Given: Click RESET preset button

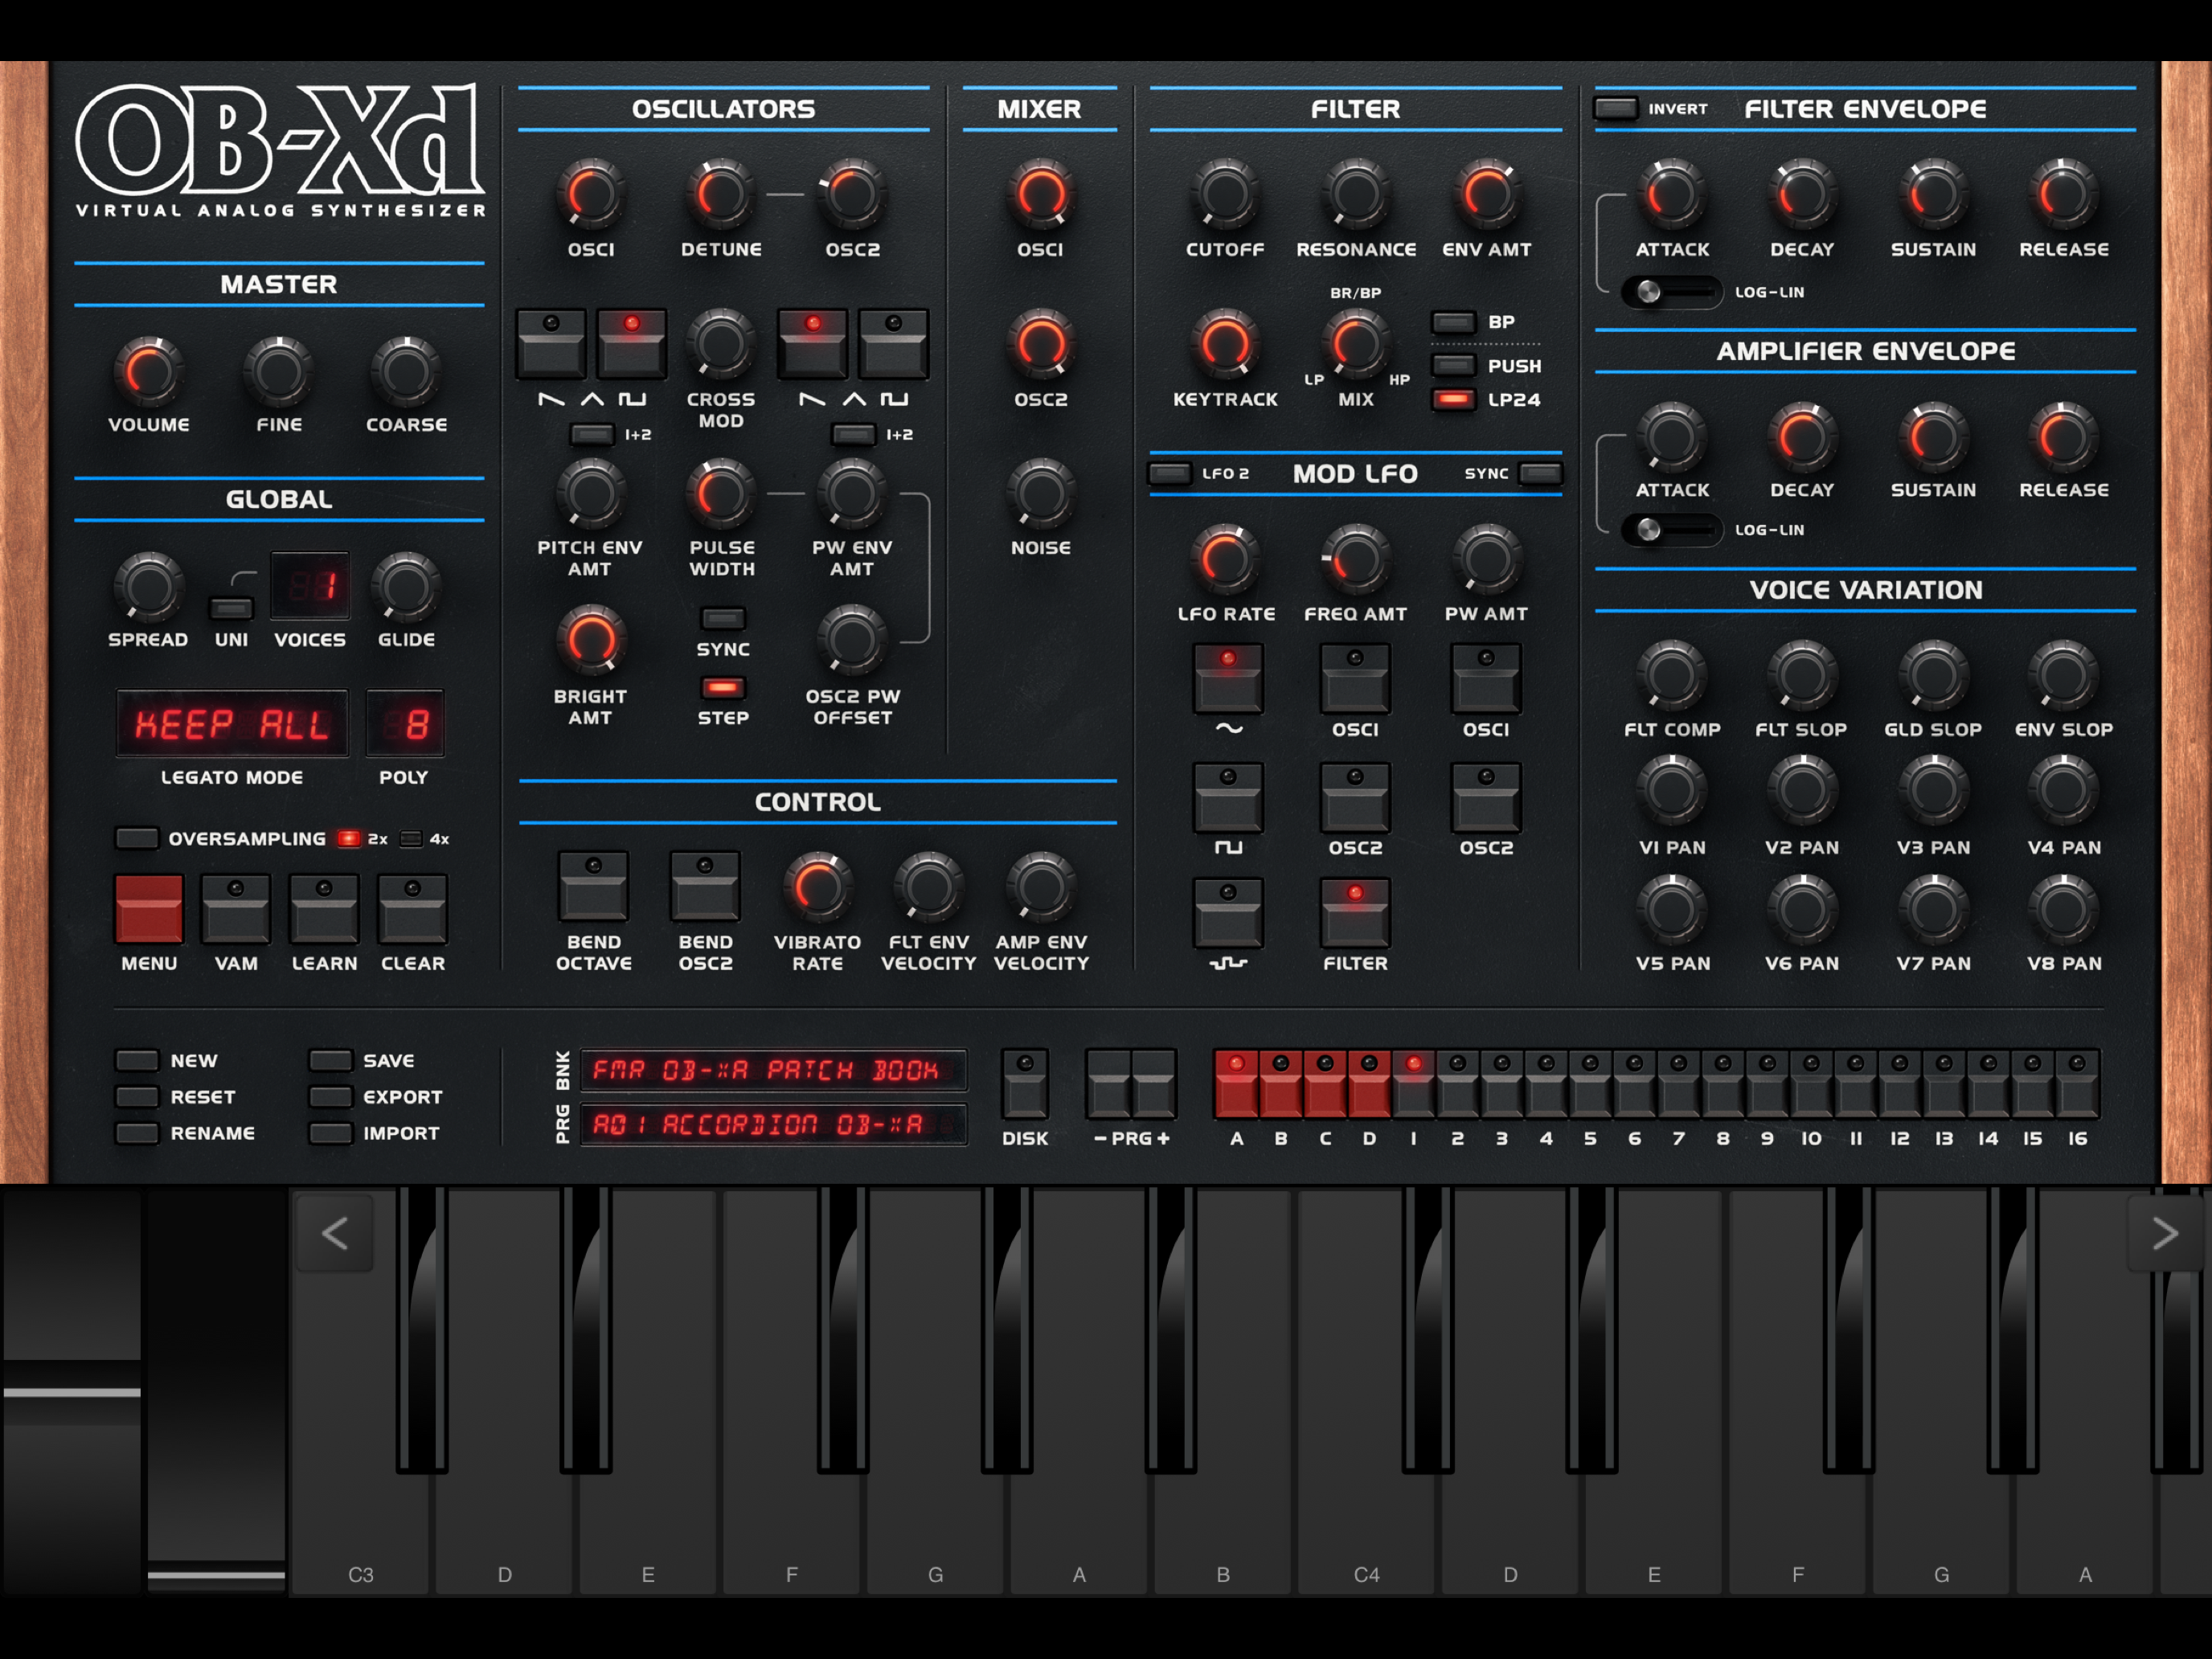Looking at the screenshot, I should tap(137, 1096).
